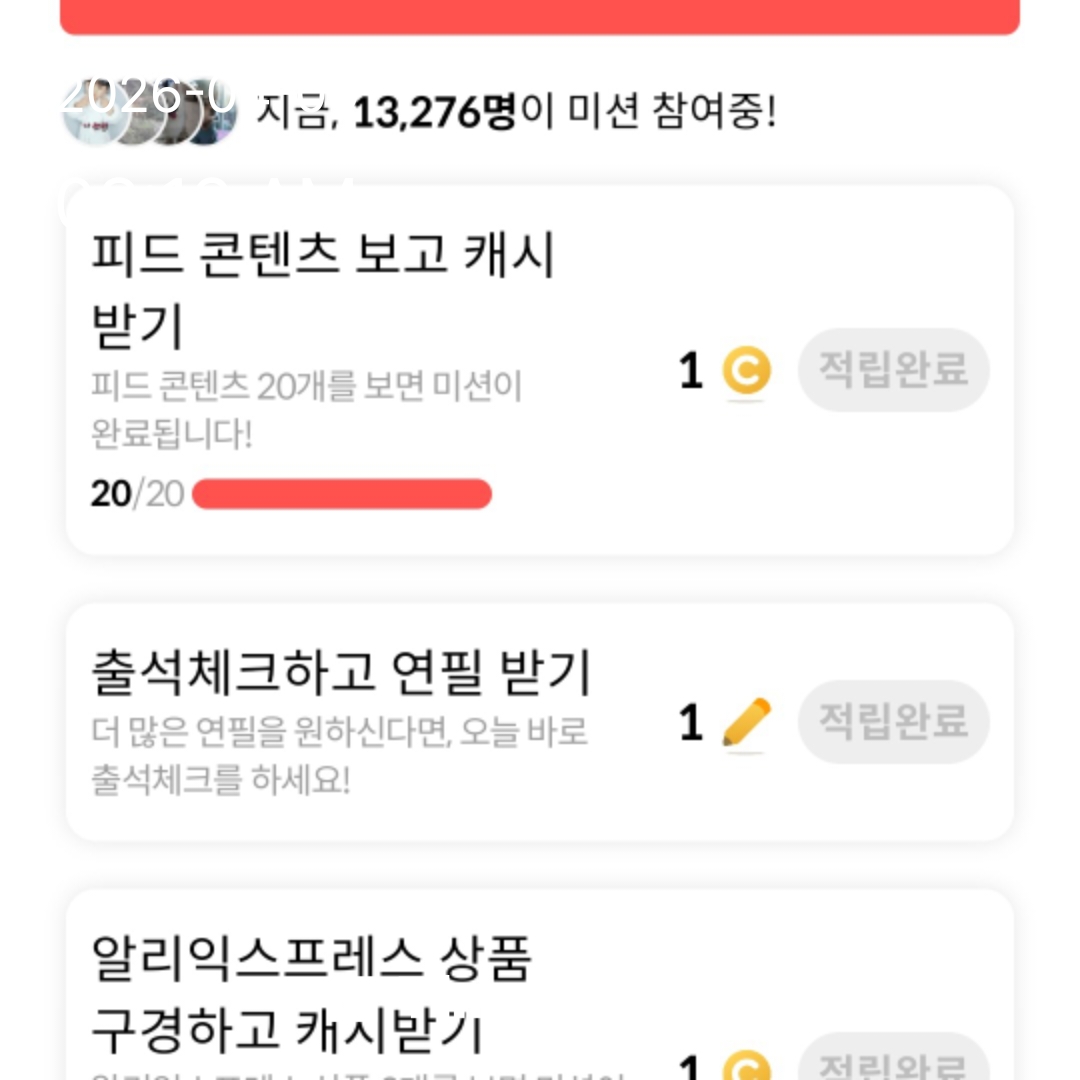This screenshot has height=1080, width=1080.
Task: Open the 알리익스프레스 상품 구경하고 캐시받기 mission title
Action: click(x=310, y=992)
